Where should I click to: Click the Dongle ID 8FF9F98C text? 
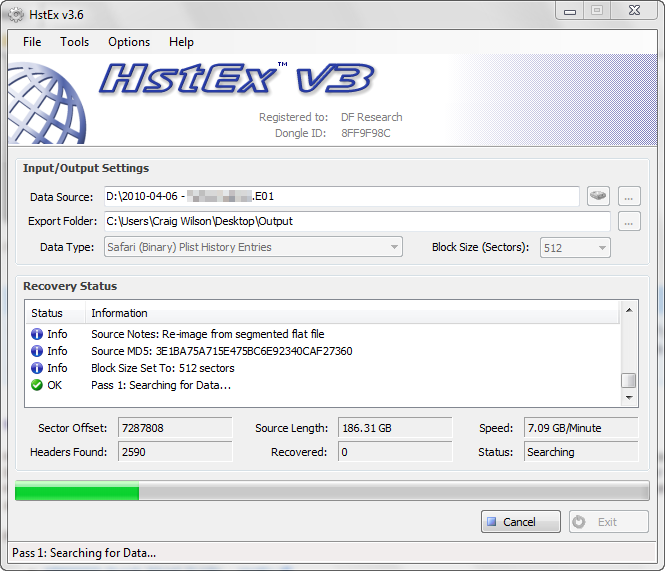coord(366,133)
